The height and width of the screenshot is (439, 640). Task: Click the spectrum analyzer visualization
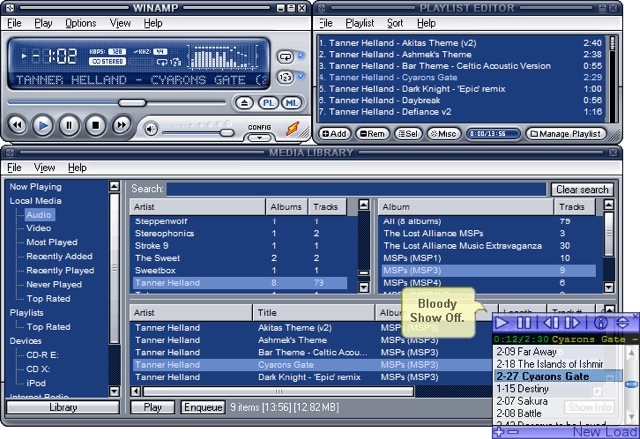222,56
